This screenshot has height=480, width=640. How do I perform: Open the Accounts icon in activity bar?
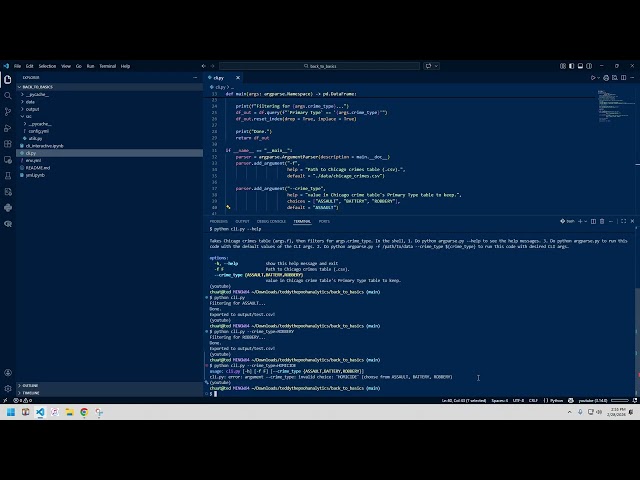coord(8,372)
